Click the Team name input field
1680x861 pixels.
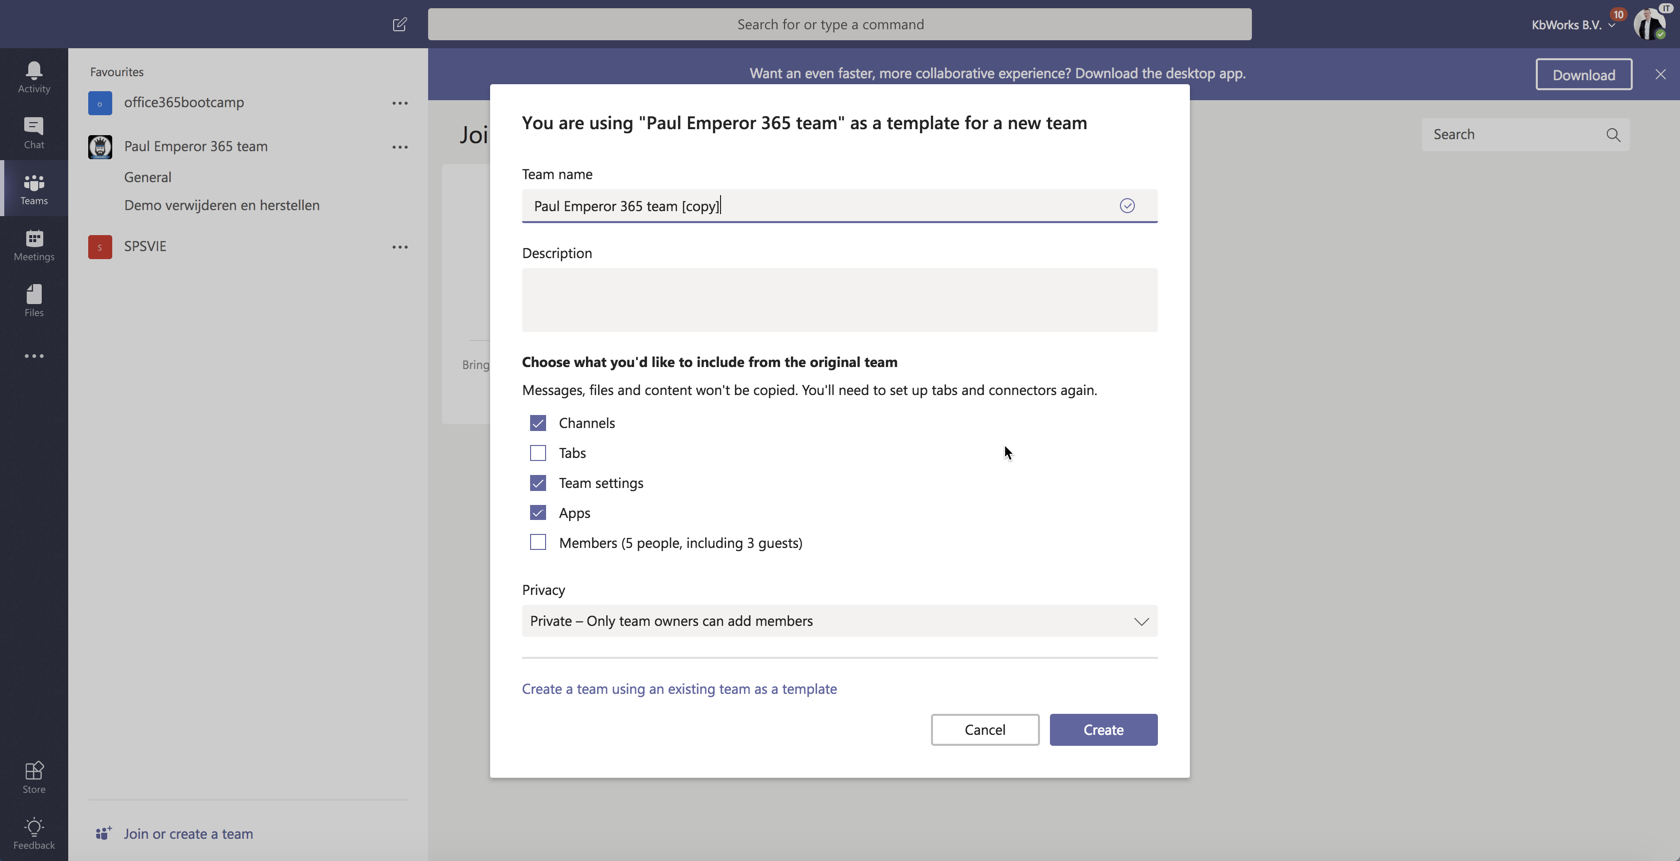click(840, 206)
